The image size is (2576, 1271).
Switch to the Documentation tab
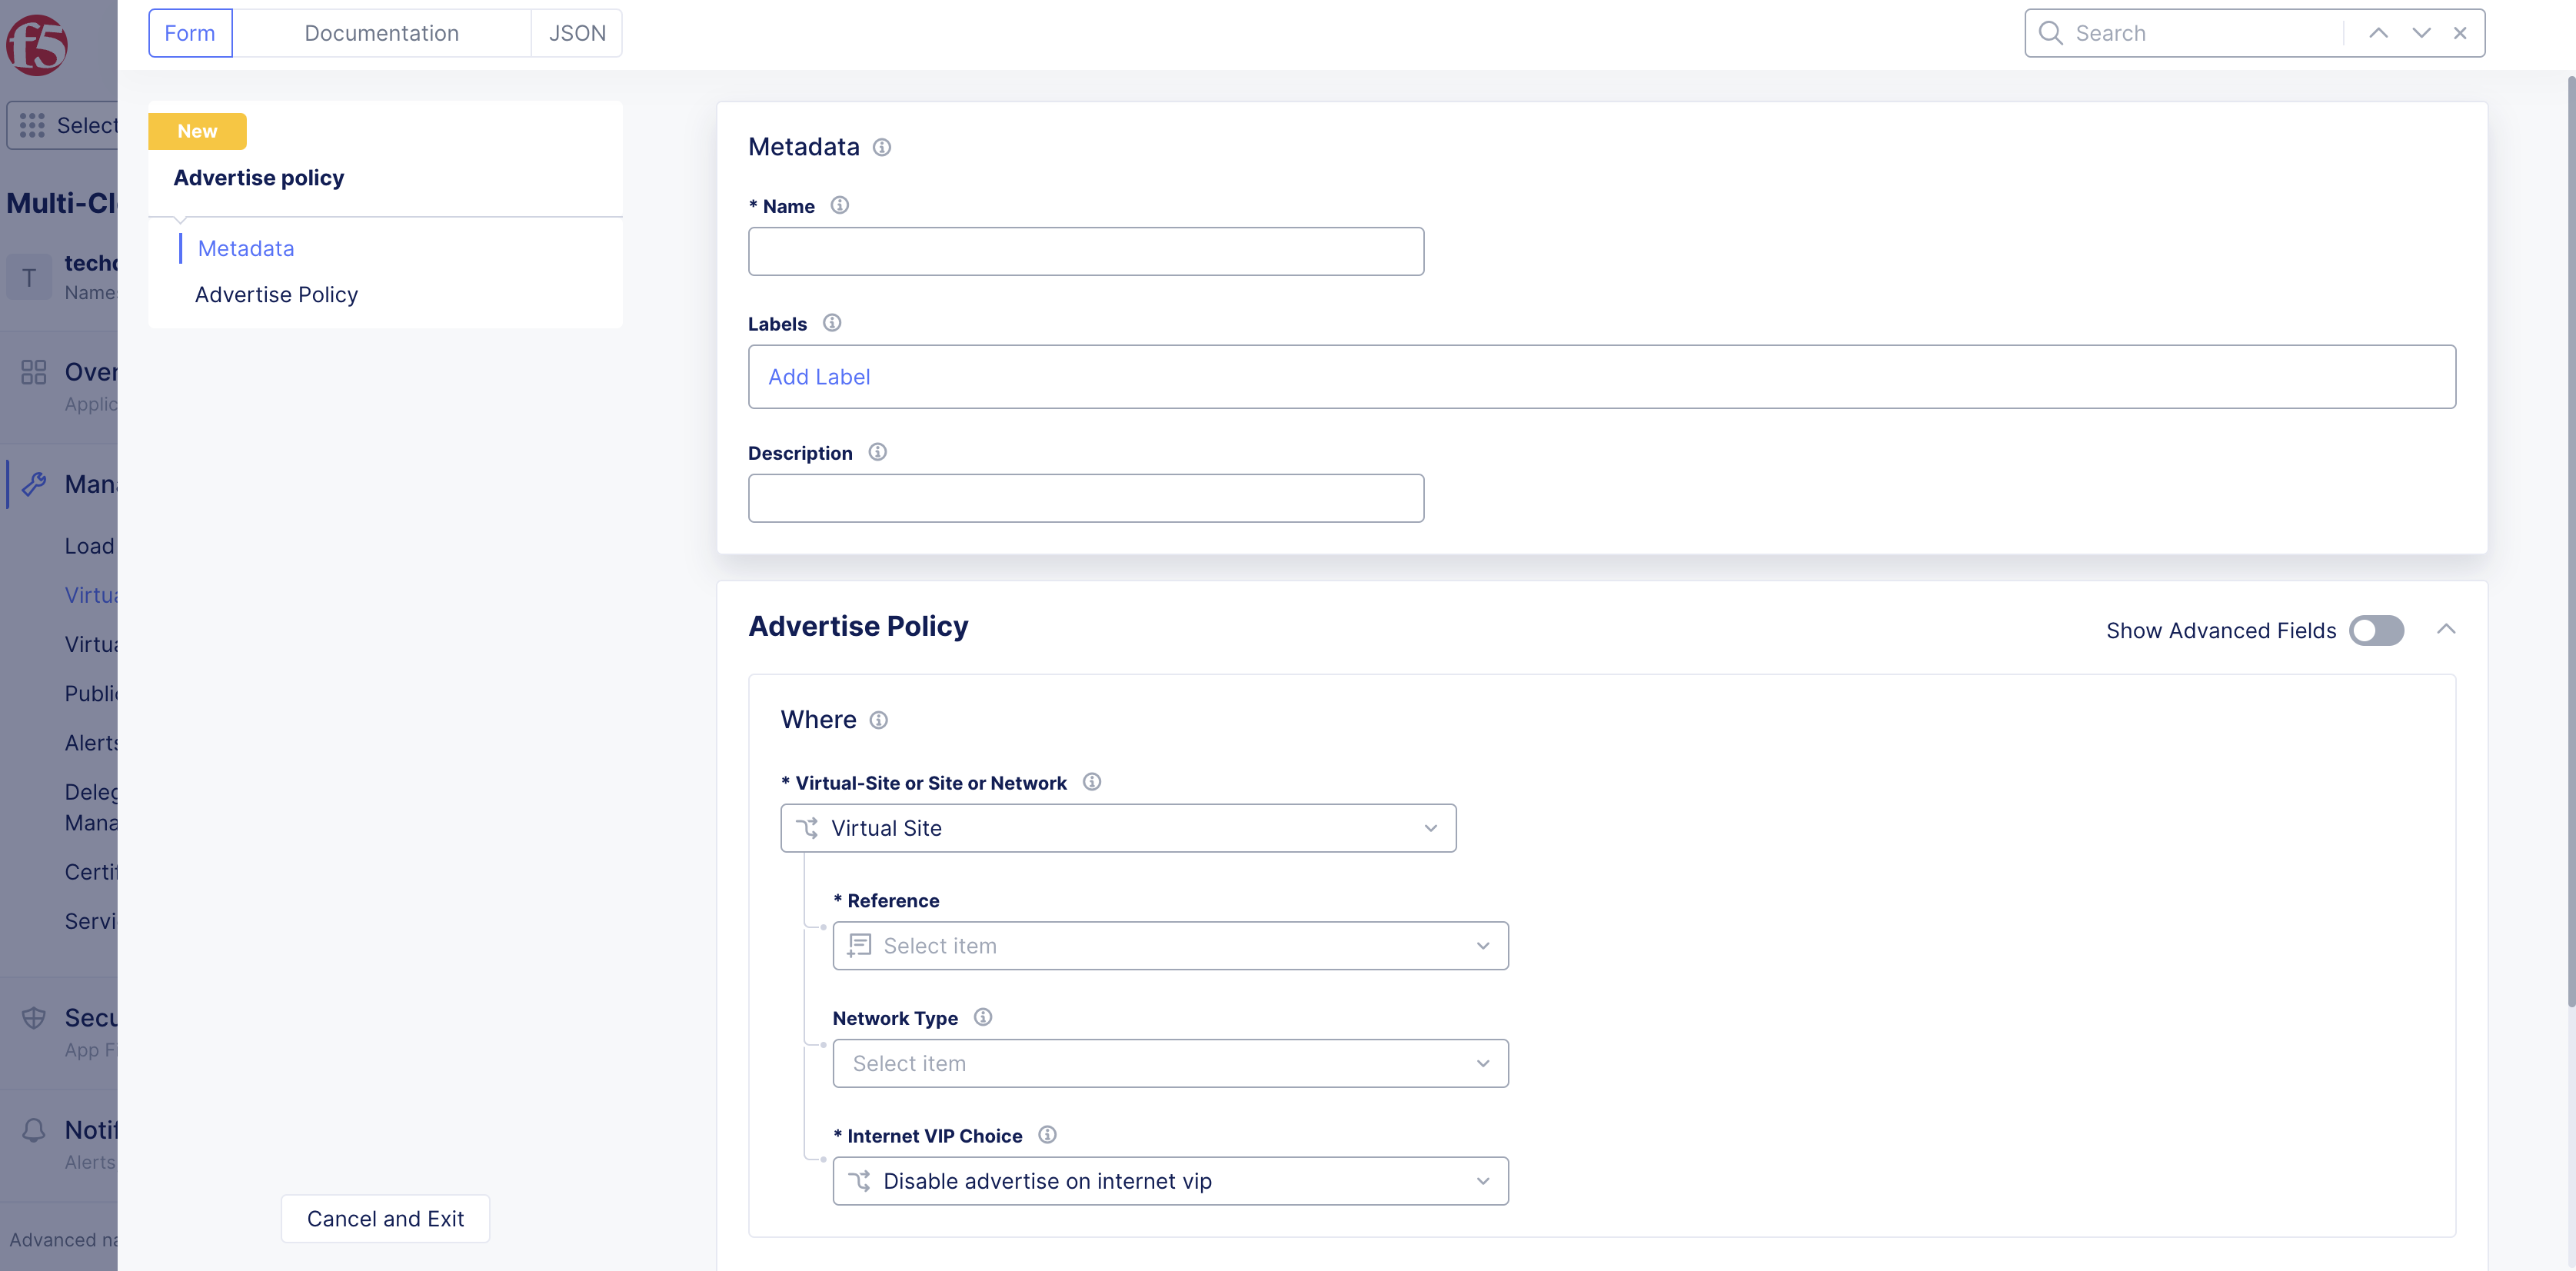382,33
